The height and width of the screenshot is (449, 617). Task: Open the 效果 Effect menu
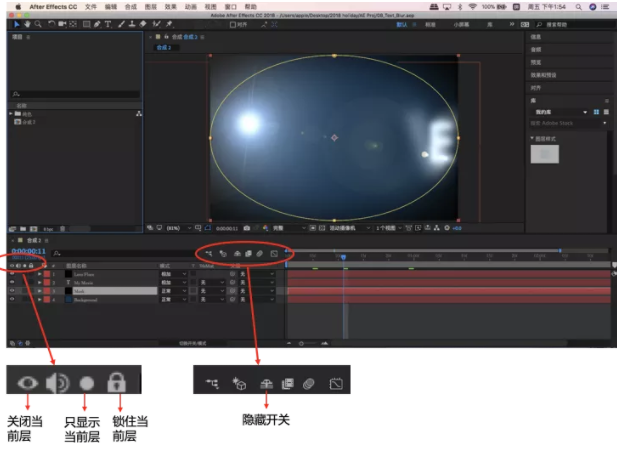170,7
